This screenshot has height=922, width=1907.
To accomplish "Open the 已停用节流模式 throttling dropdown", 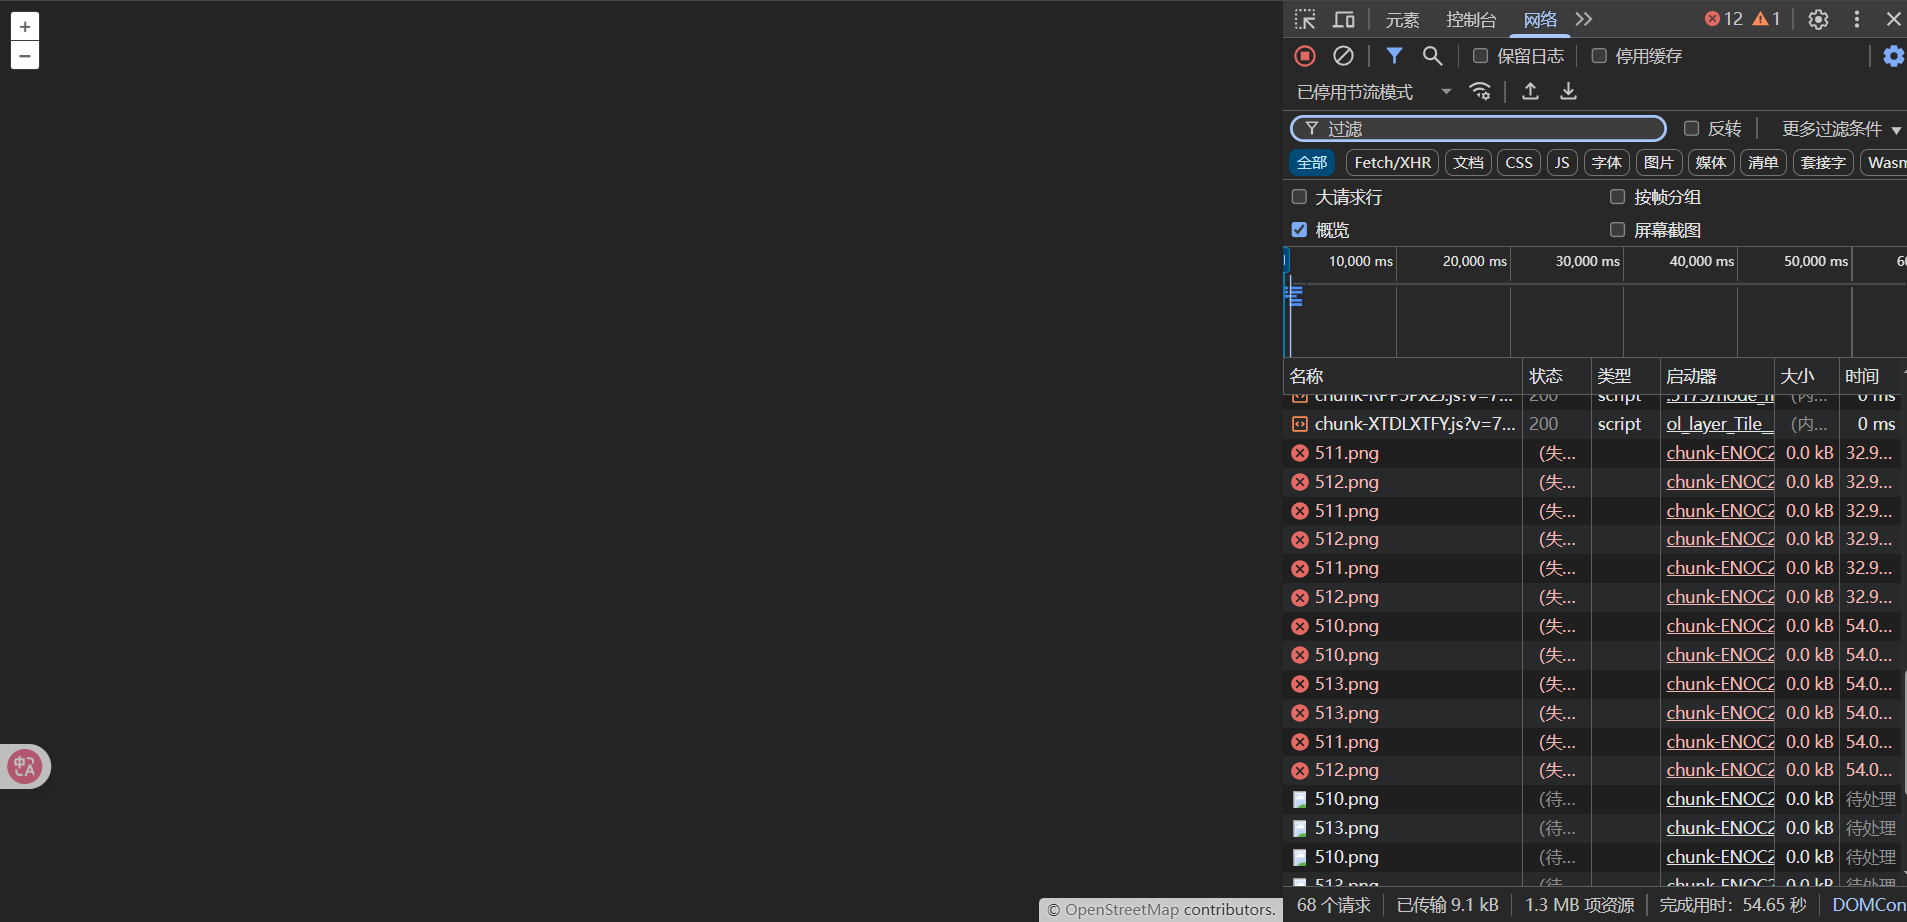I will click(1373, 92).
